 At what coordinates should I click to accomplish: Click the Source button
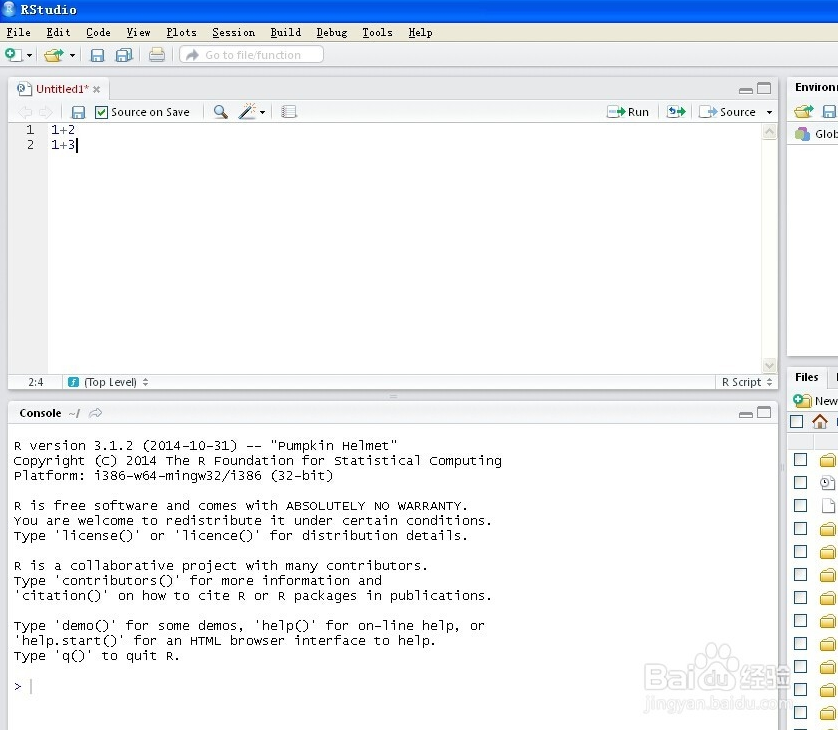pos(727,112)
